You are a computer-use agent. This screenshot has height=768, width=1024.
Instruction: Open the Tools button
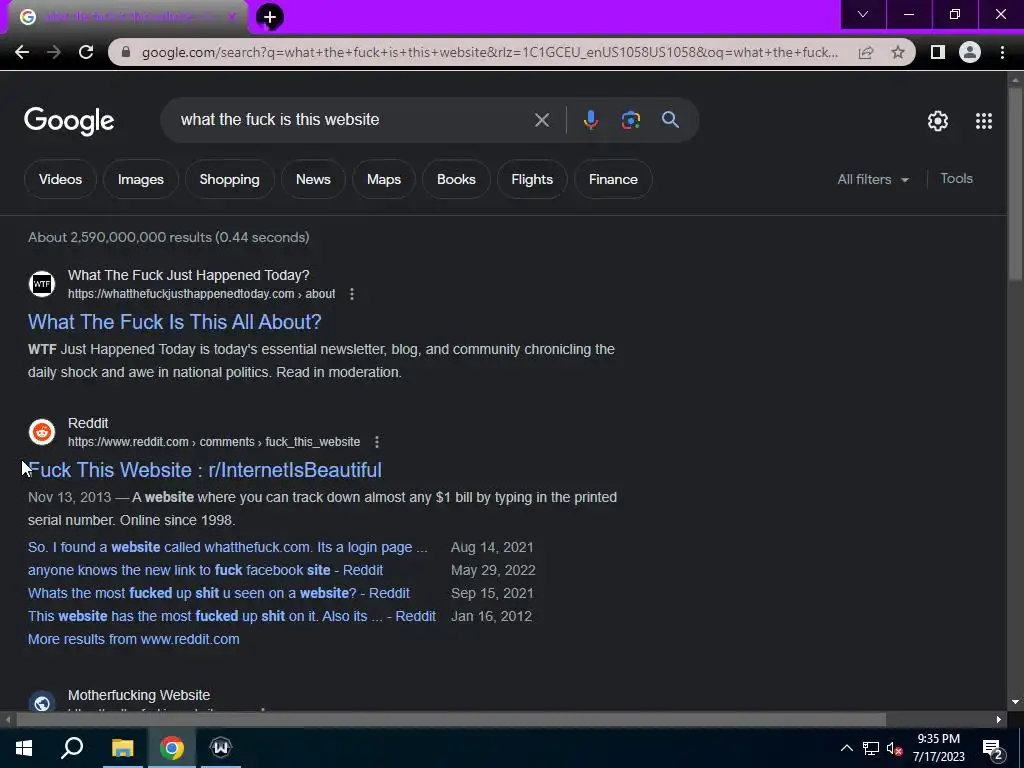click(956, 179)
